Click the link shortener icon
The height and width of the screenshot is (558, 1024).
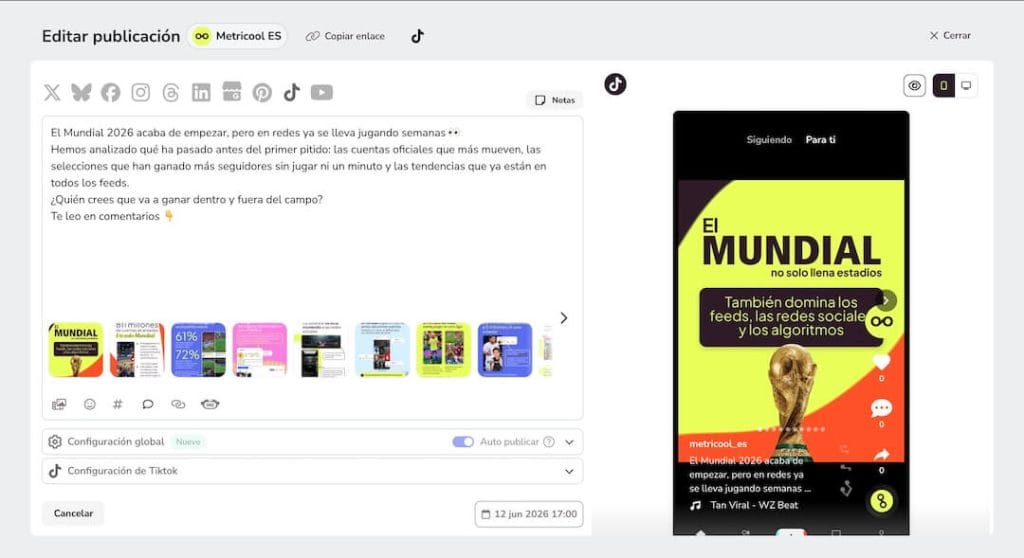click(x=178, y=404)
